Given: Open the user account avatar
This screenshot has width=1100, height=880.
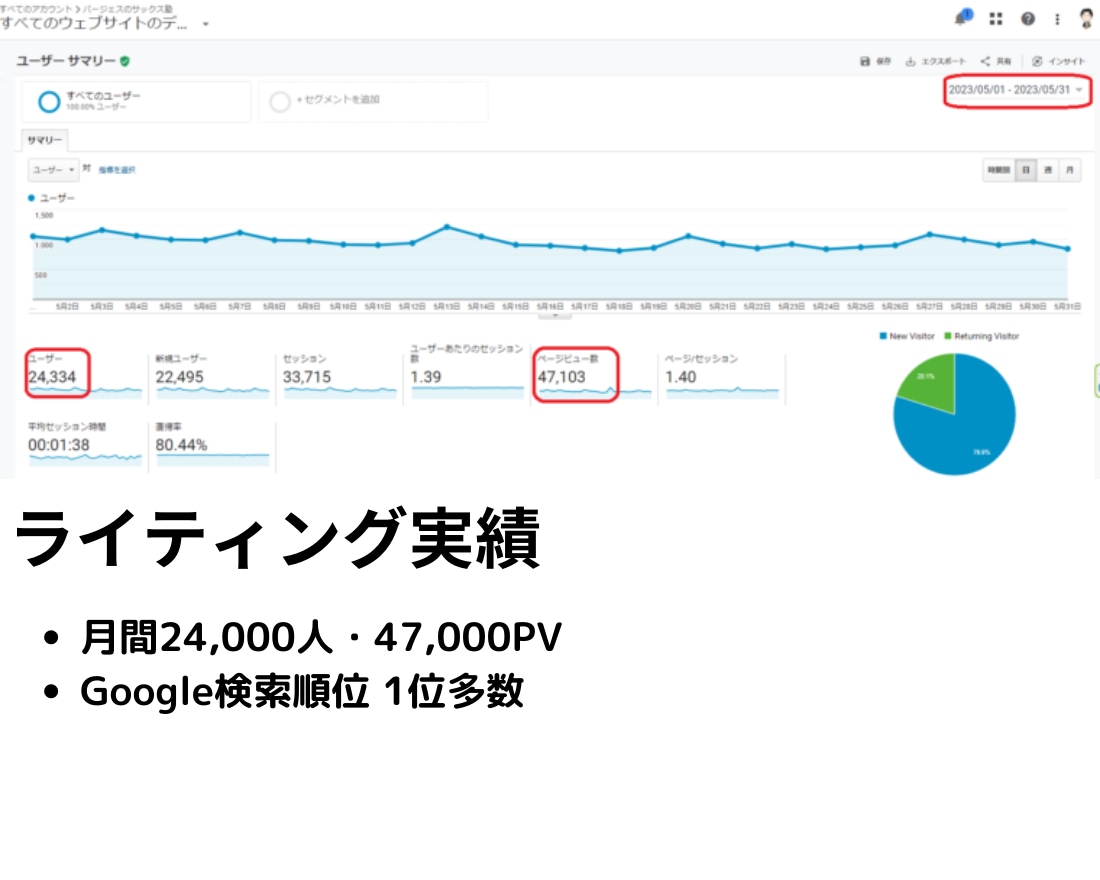Looking at the screenshot, I should [1086, 18].
